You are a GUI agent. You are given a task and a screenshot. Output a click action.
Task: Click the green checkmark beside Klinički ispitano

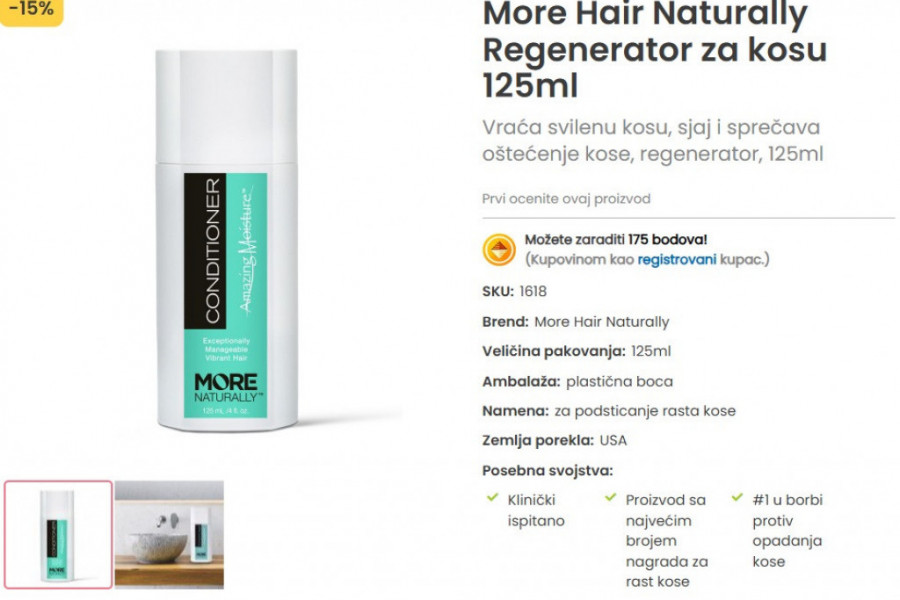pos(492,498)
